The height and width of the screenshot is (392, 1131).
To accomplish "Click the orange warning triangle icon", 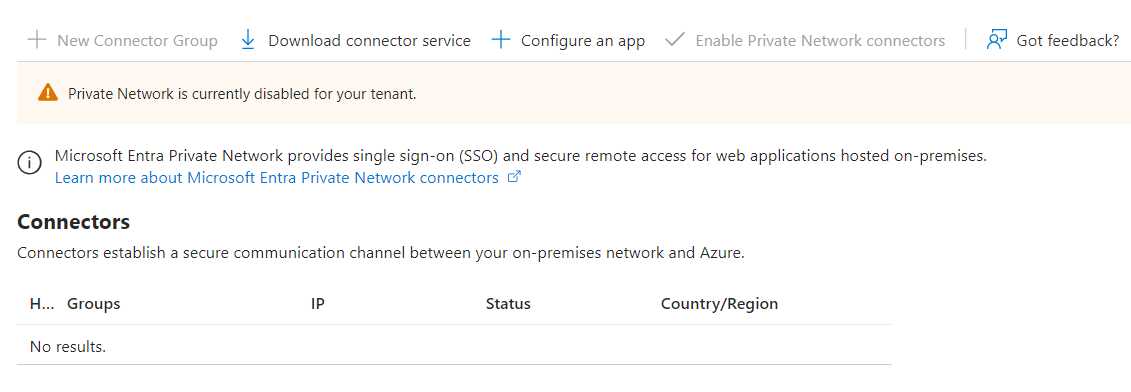I will (48, 92).
